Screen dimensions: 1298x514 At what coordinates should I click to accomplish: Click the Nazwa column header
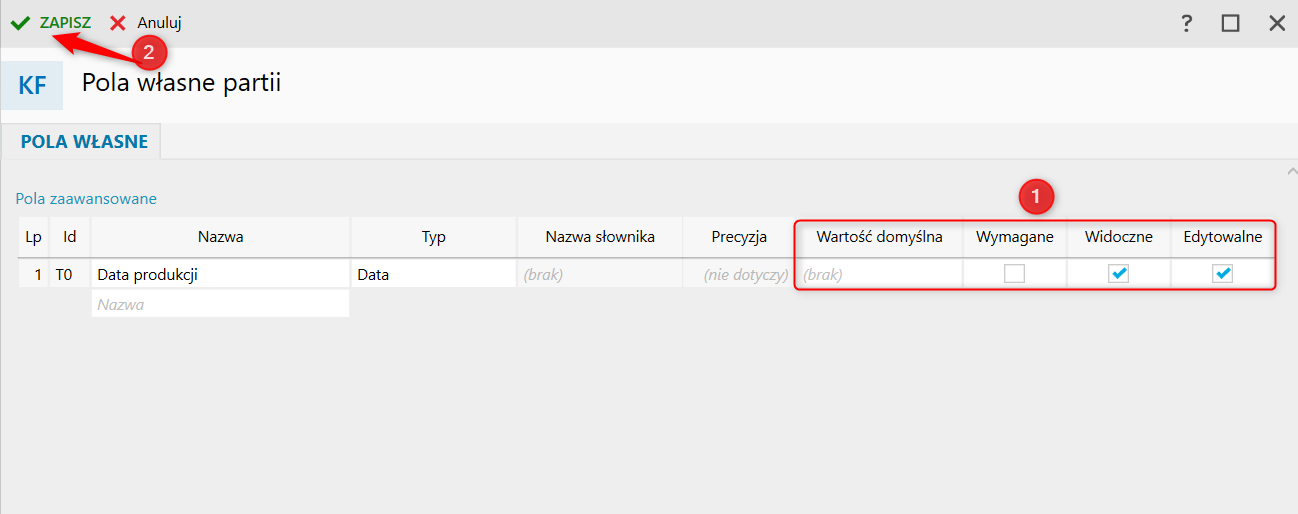coord(220,237)
